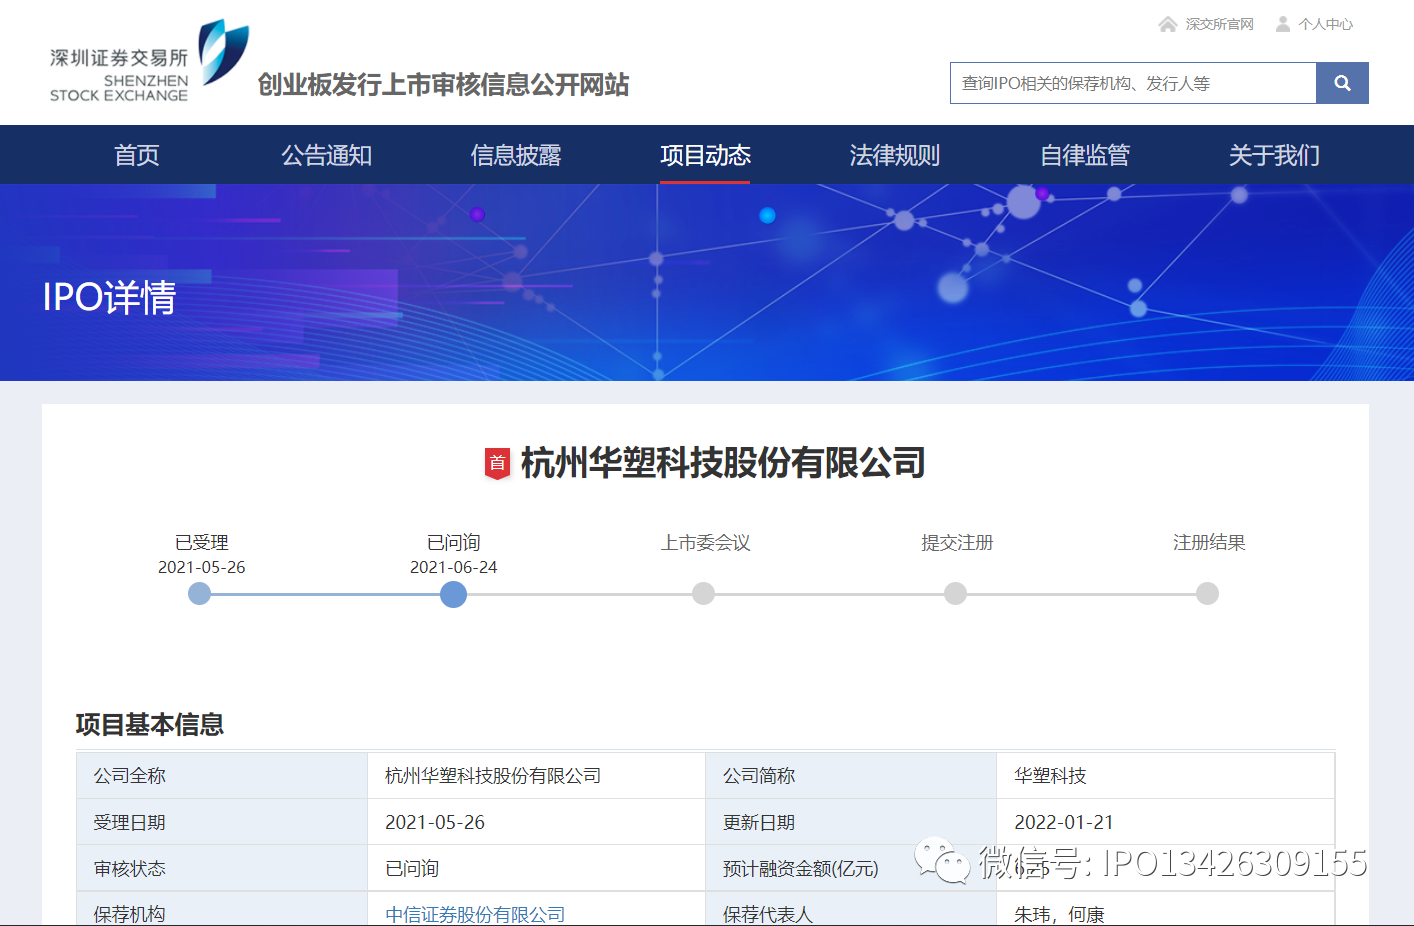1414x926 pixels.
Task: Select the 注册结果 progress marker
Action: coord(1208,594)
